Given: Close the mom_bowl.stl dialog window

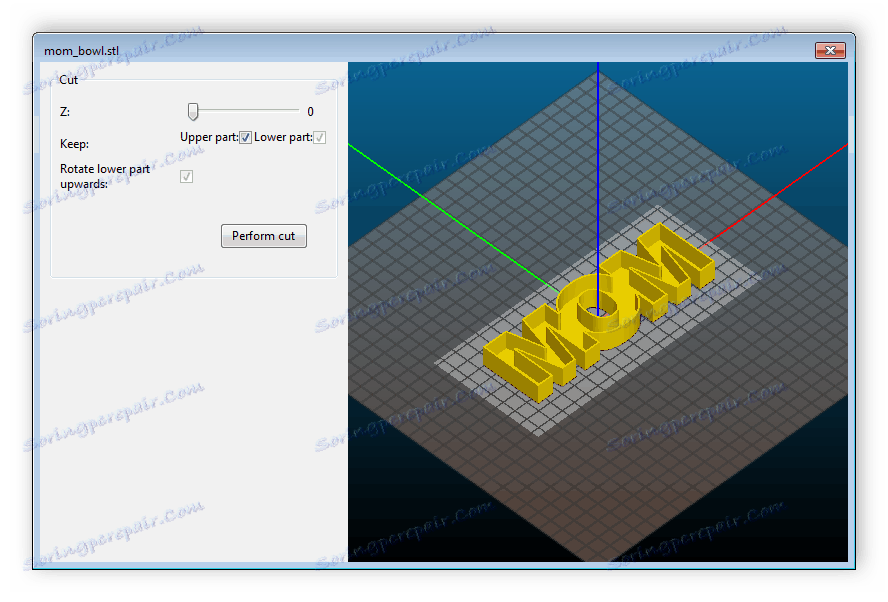Looking at the screenshot, I should [830, 50].
